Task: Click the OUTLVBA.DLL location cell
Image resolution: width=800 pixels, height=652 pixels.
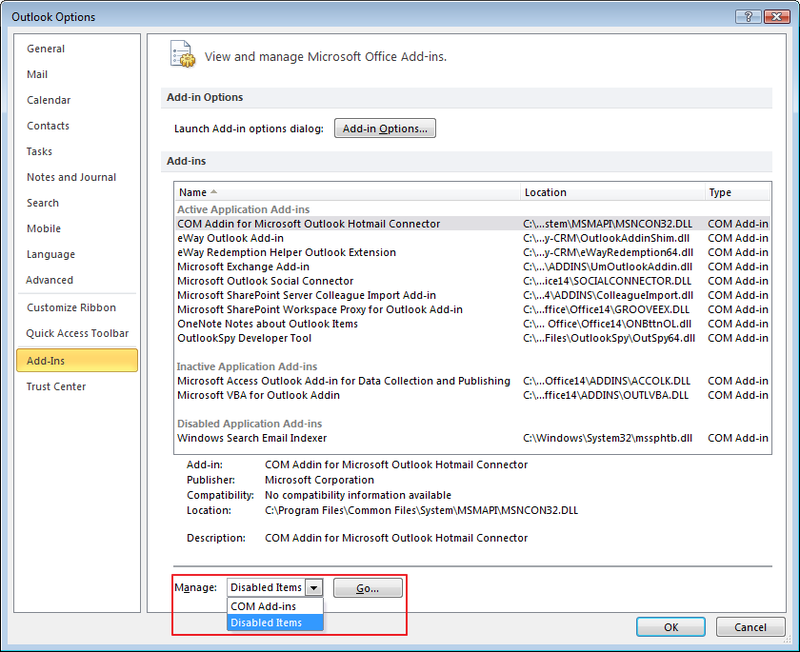Action: click(606, 395)
